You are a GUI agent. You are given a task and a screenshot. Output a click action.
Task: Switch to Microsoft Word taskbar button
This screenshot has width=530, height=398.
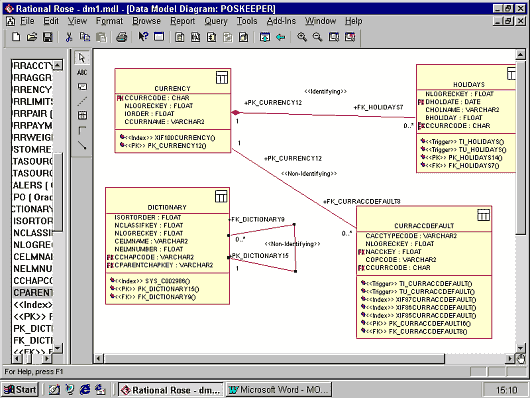(279, 390)
